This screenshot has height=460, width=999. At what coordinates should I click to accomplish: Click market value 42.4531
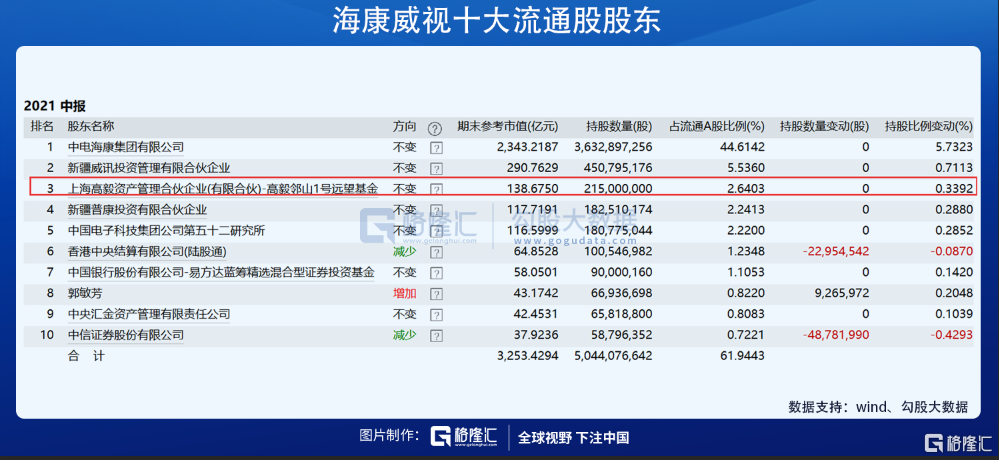click(535, 314)
